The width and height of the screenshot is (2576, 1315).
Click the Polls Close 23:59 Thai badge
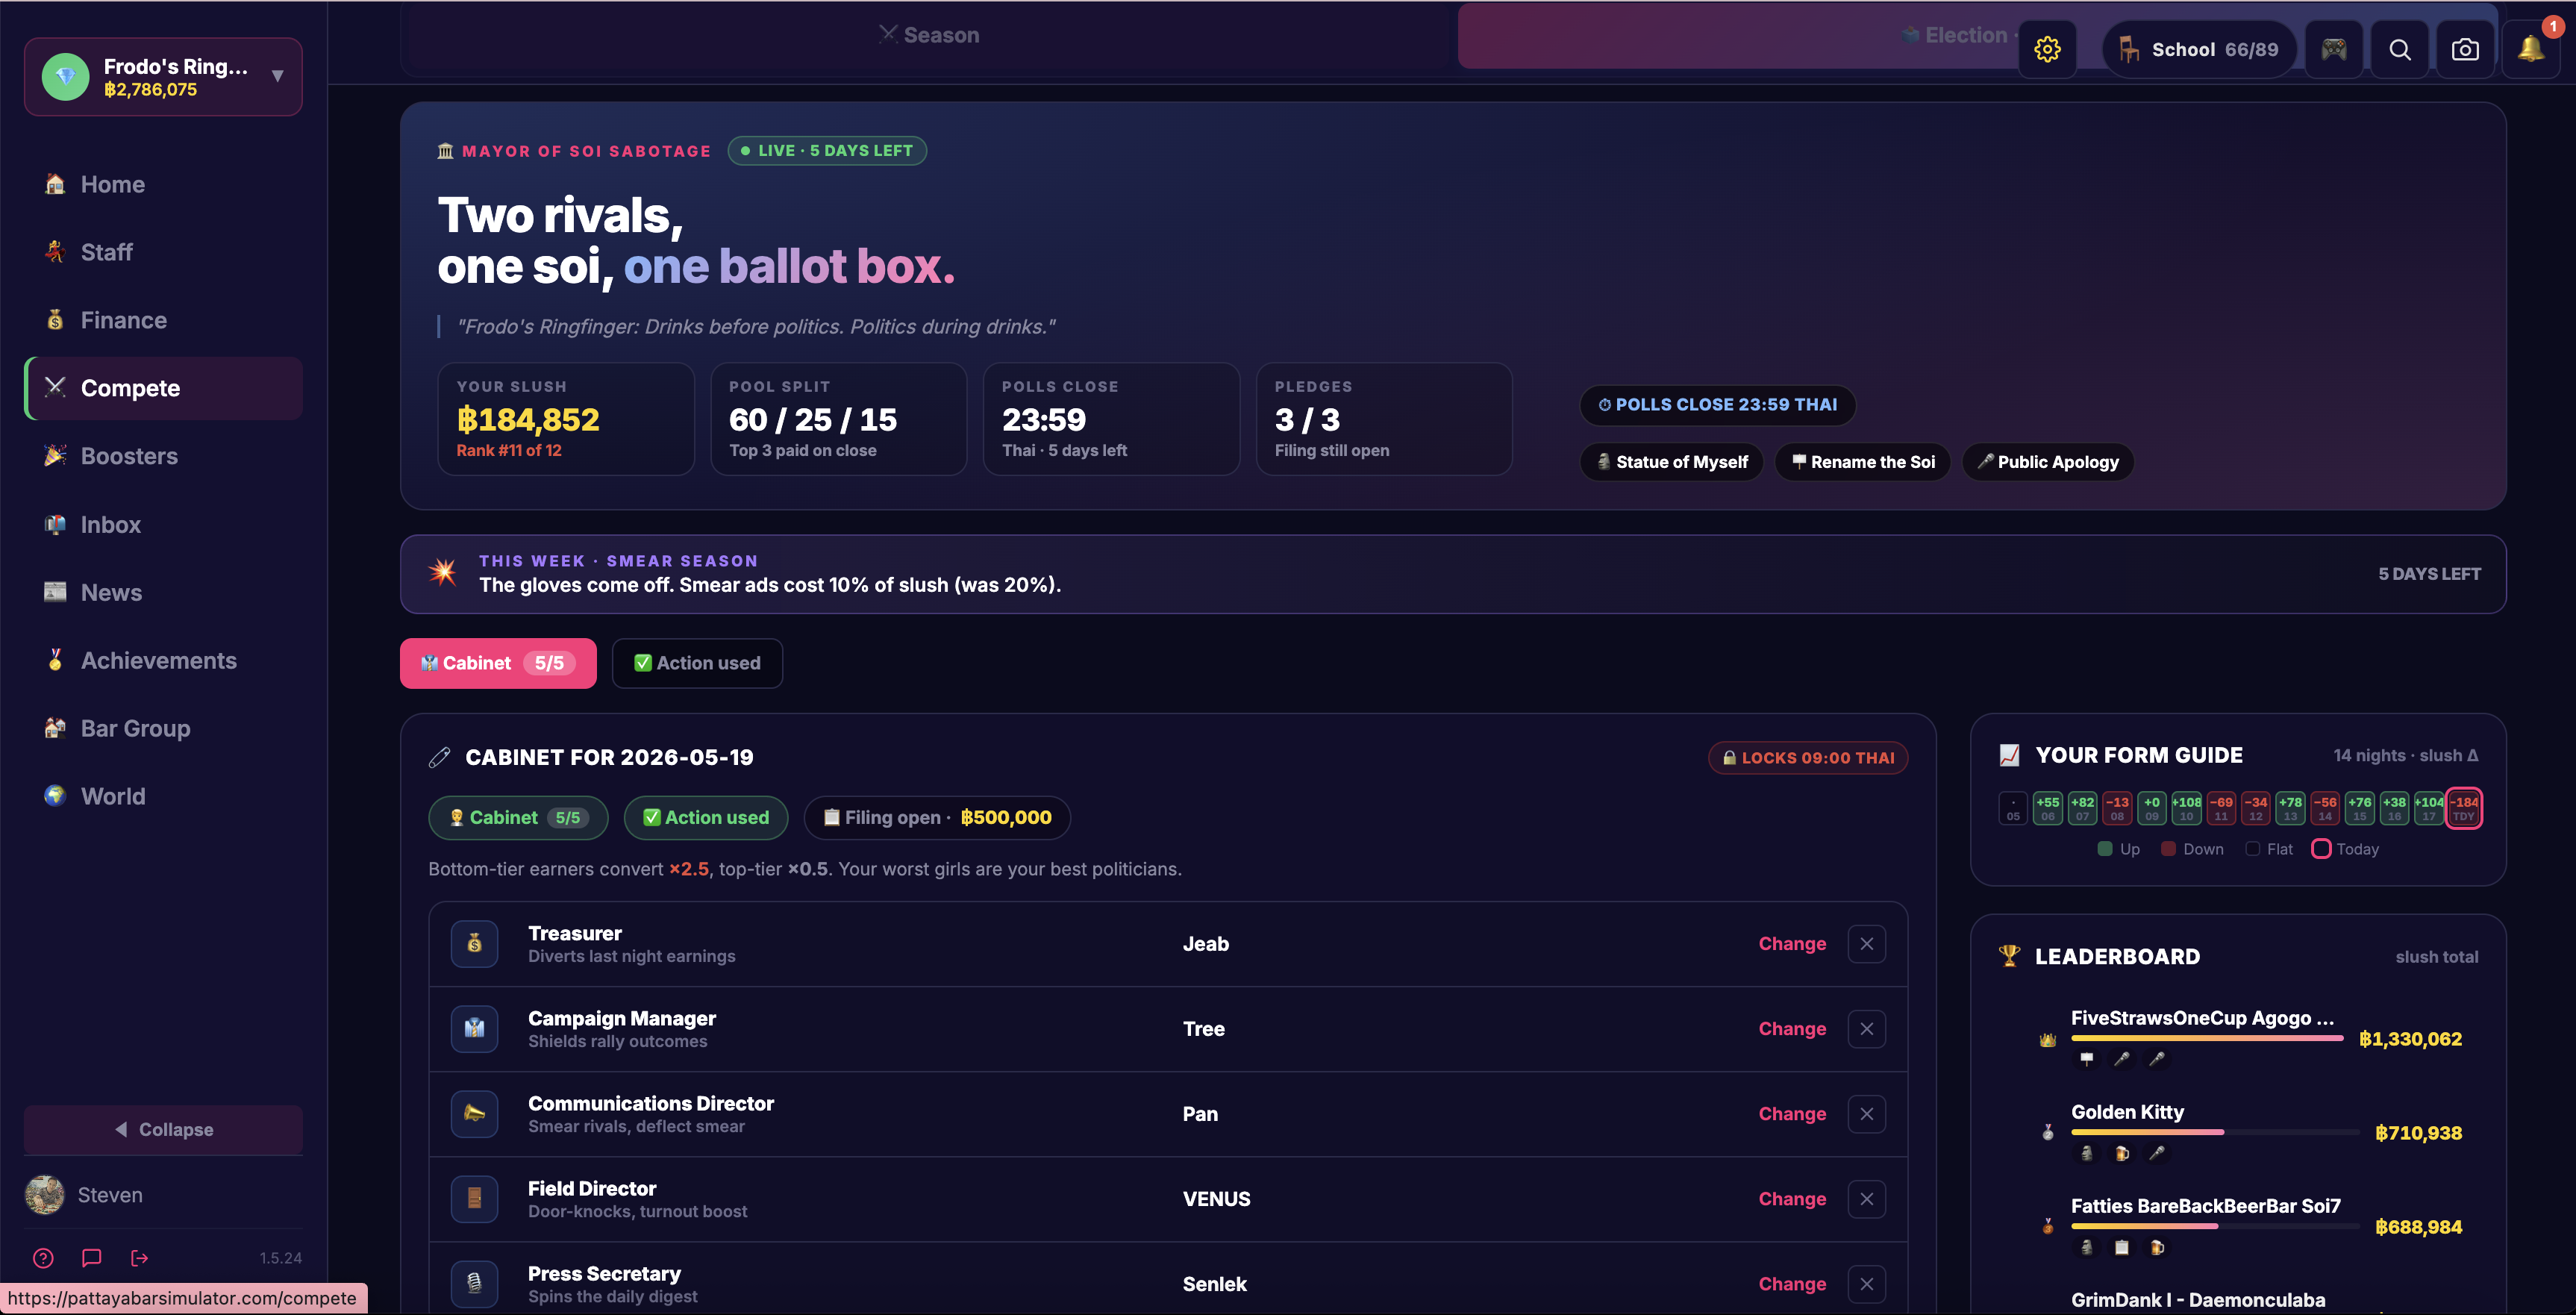point(1717,405)
